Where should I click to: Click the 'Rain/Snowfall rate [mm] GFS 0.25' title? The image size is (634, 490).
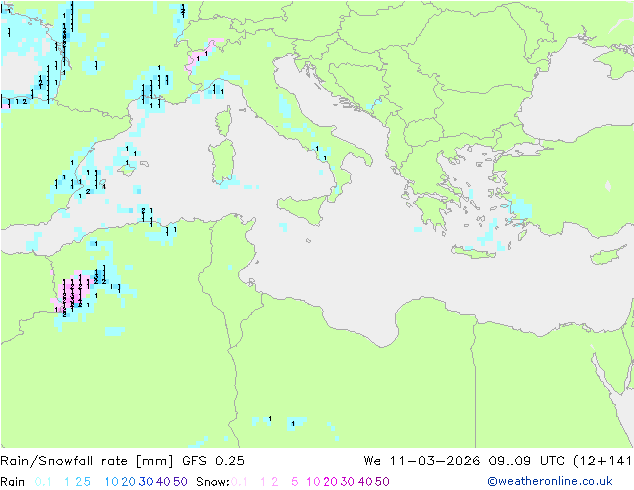pyautogui.click(x=123, y=461)
